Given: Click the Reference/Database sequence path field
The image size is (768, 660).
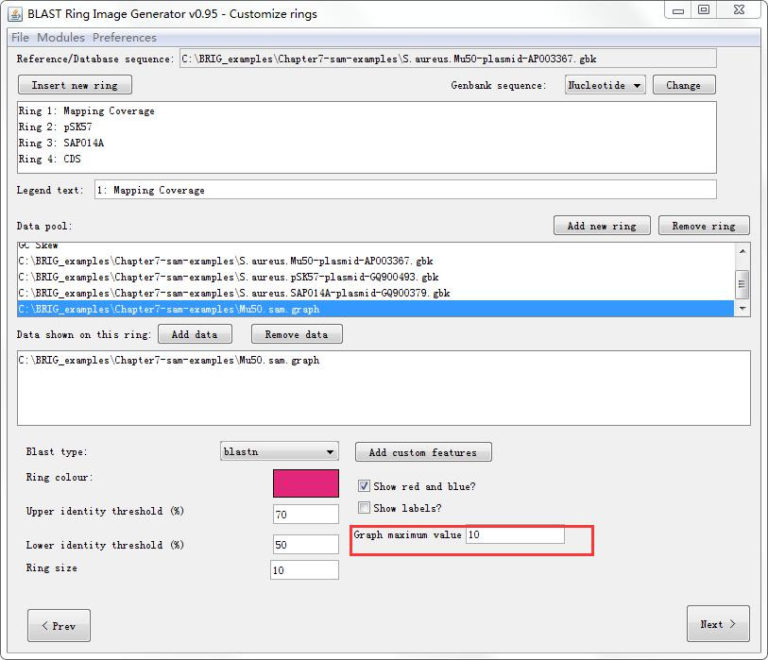Looking at the screenshot, I should 448,58.
